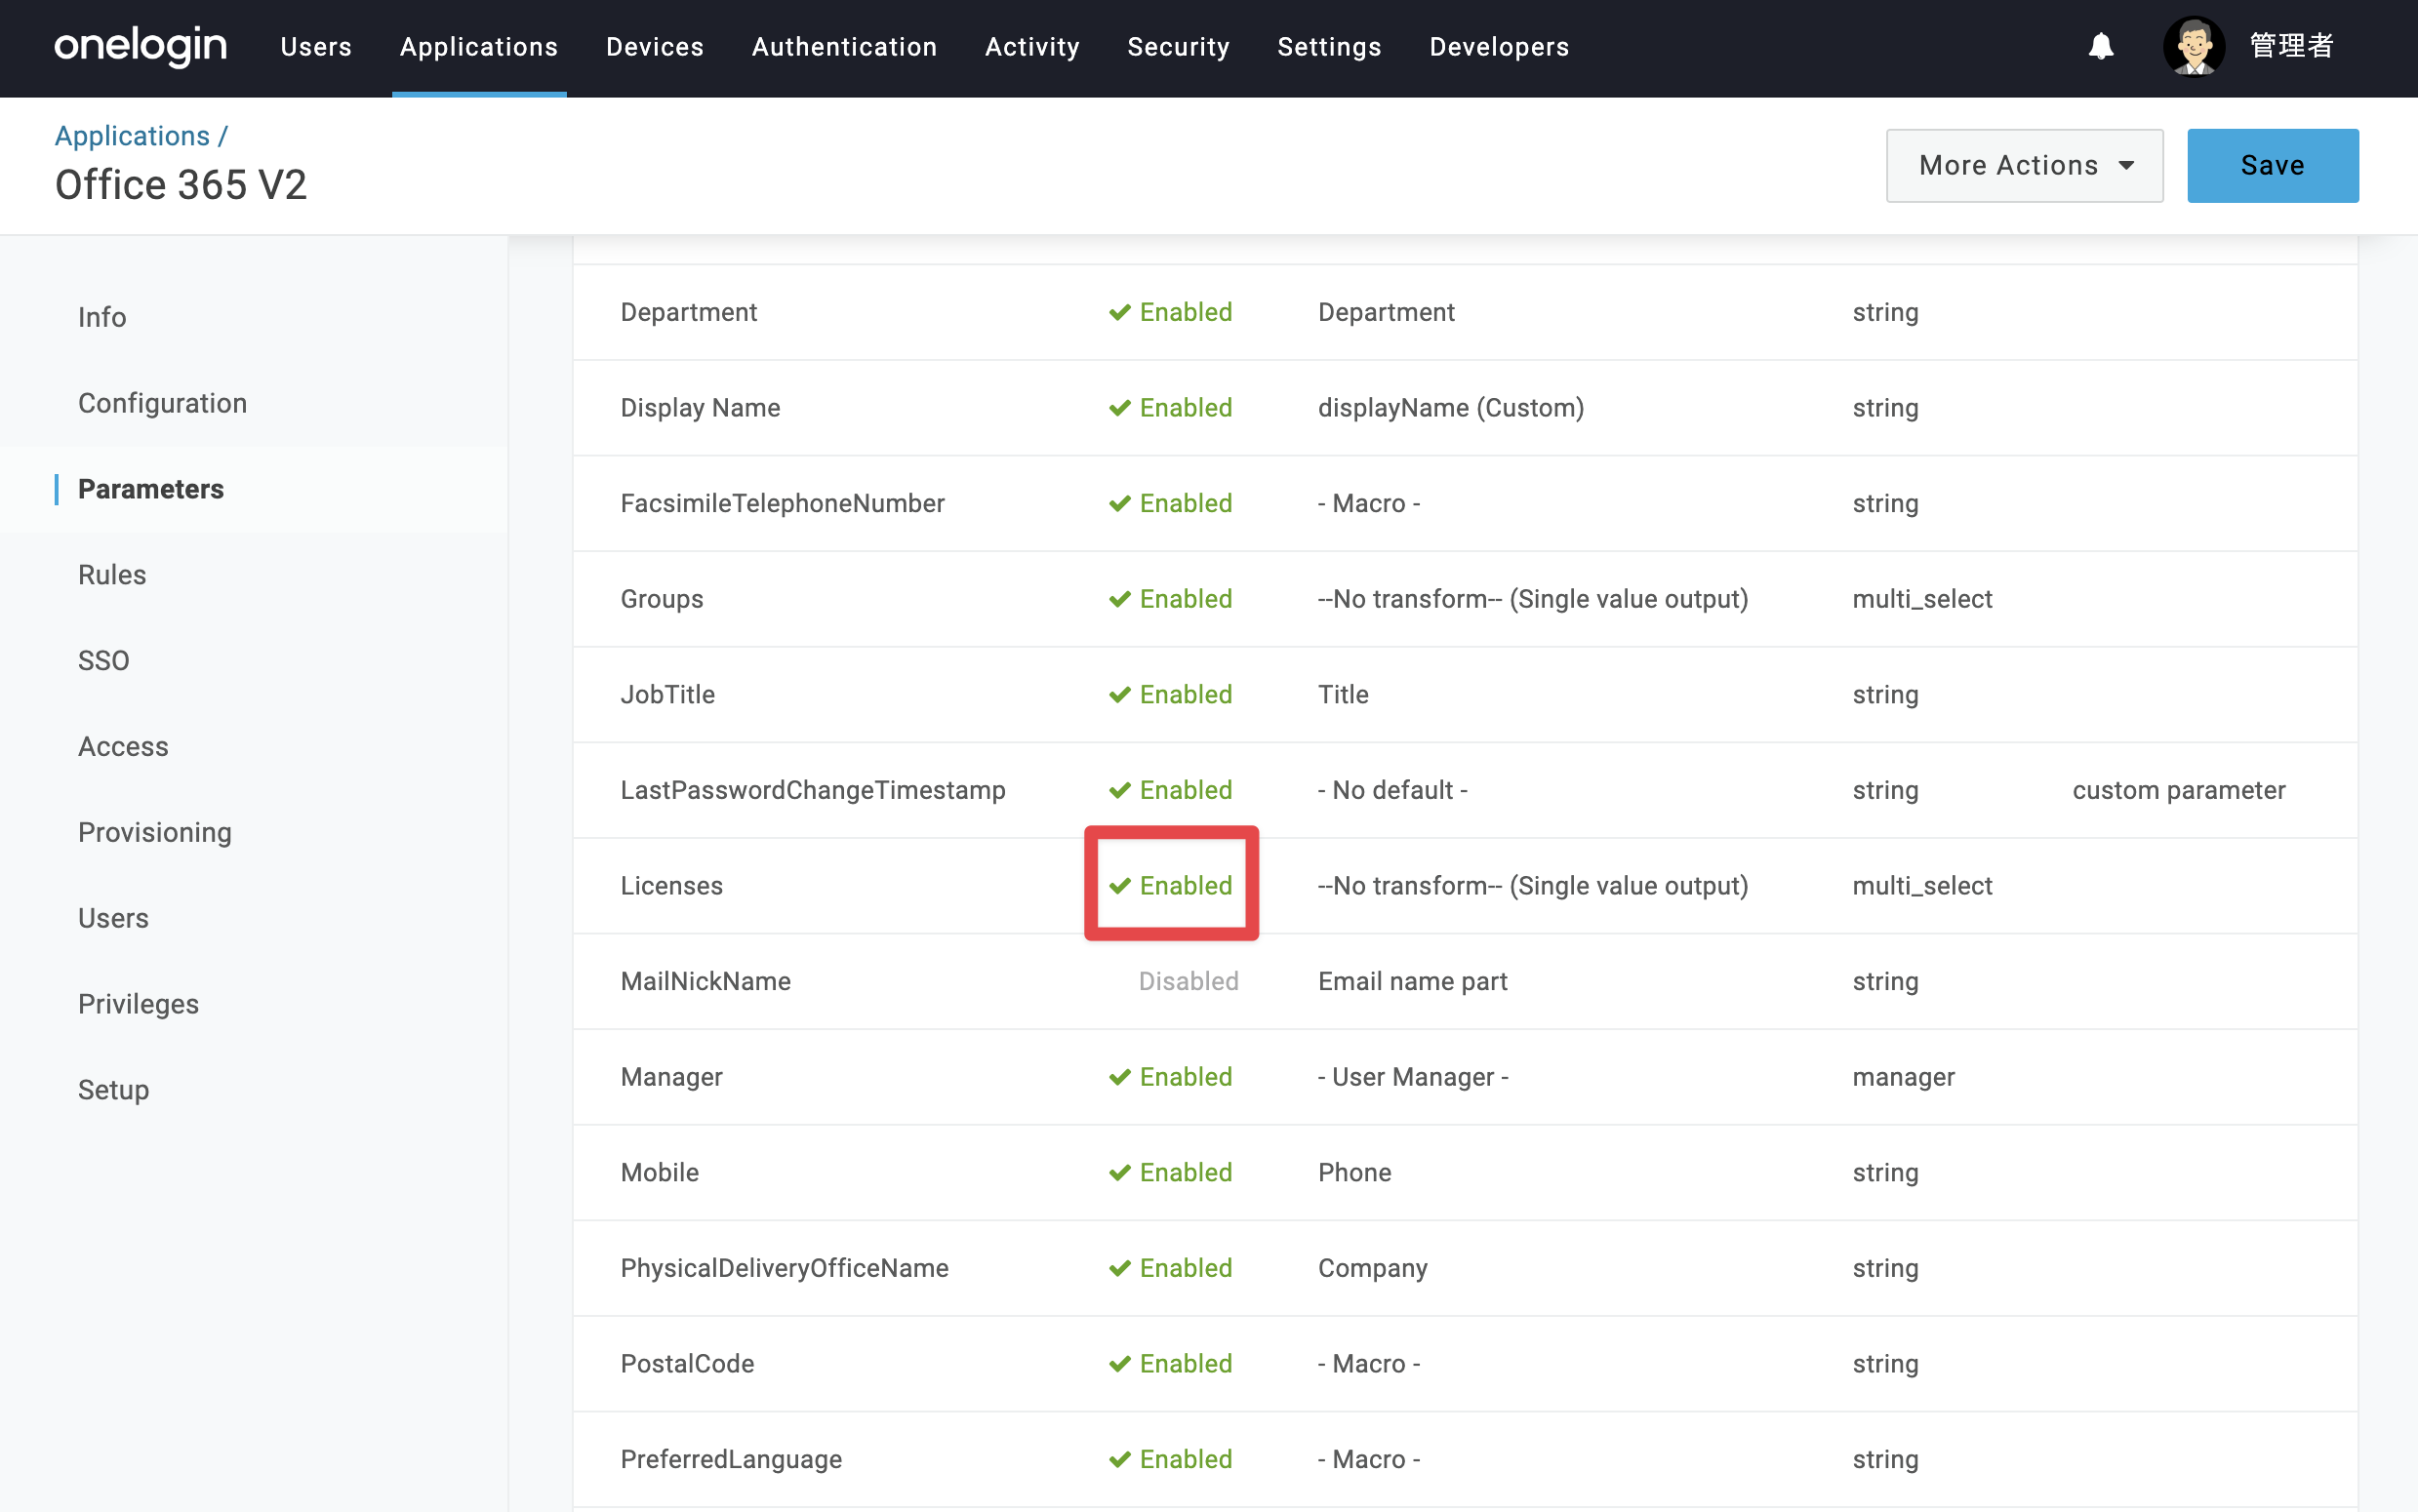Screen dimensions: 2418x1512
Task: Click the Office 365 V2 page title
Action: click(181, 185)
